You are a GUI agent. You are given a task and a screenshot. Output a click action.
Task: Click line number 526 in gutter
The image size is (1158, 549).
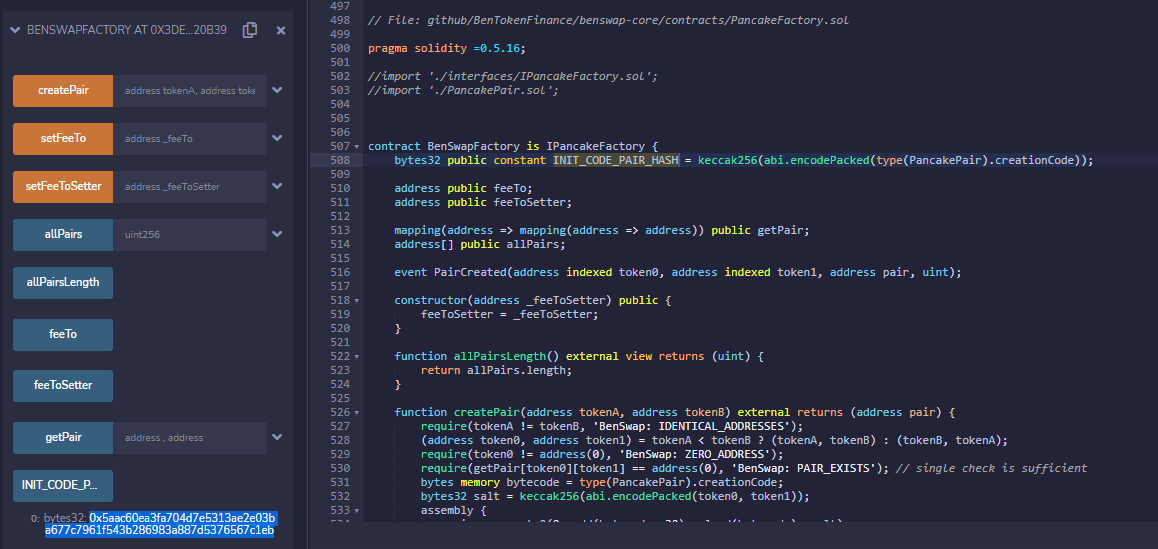pyautogui.click(x=340, y=412)
